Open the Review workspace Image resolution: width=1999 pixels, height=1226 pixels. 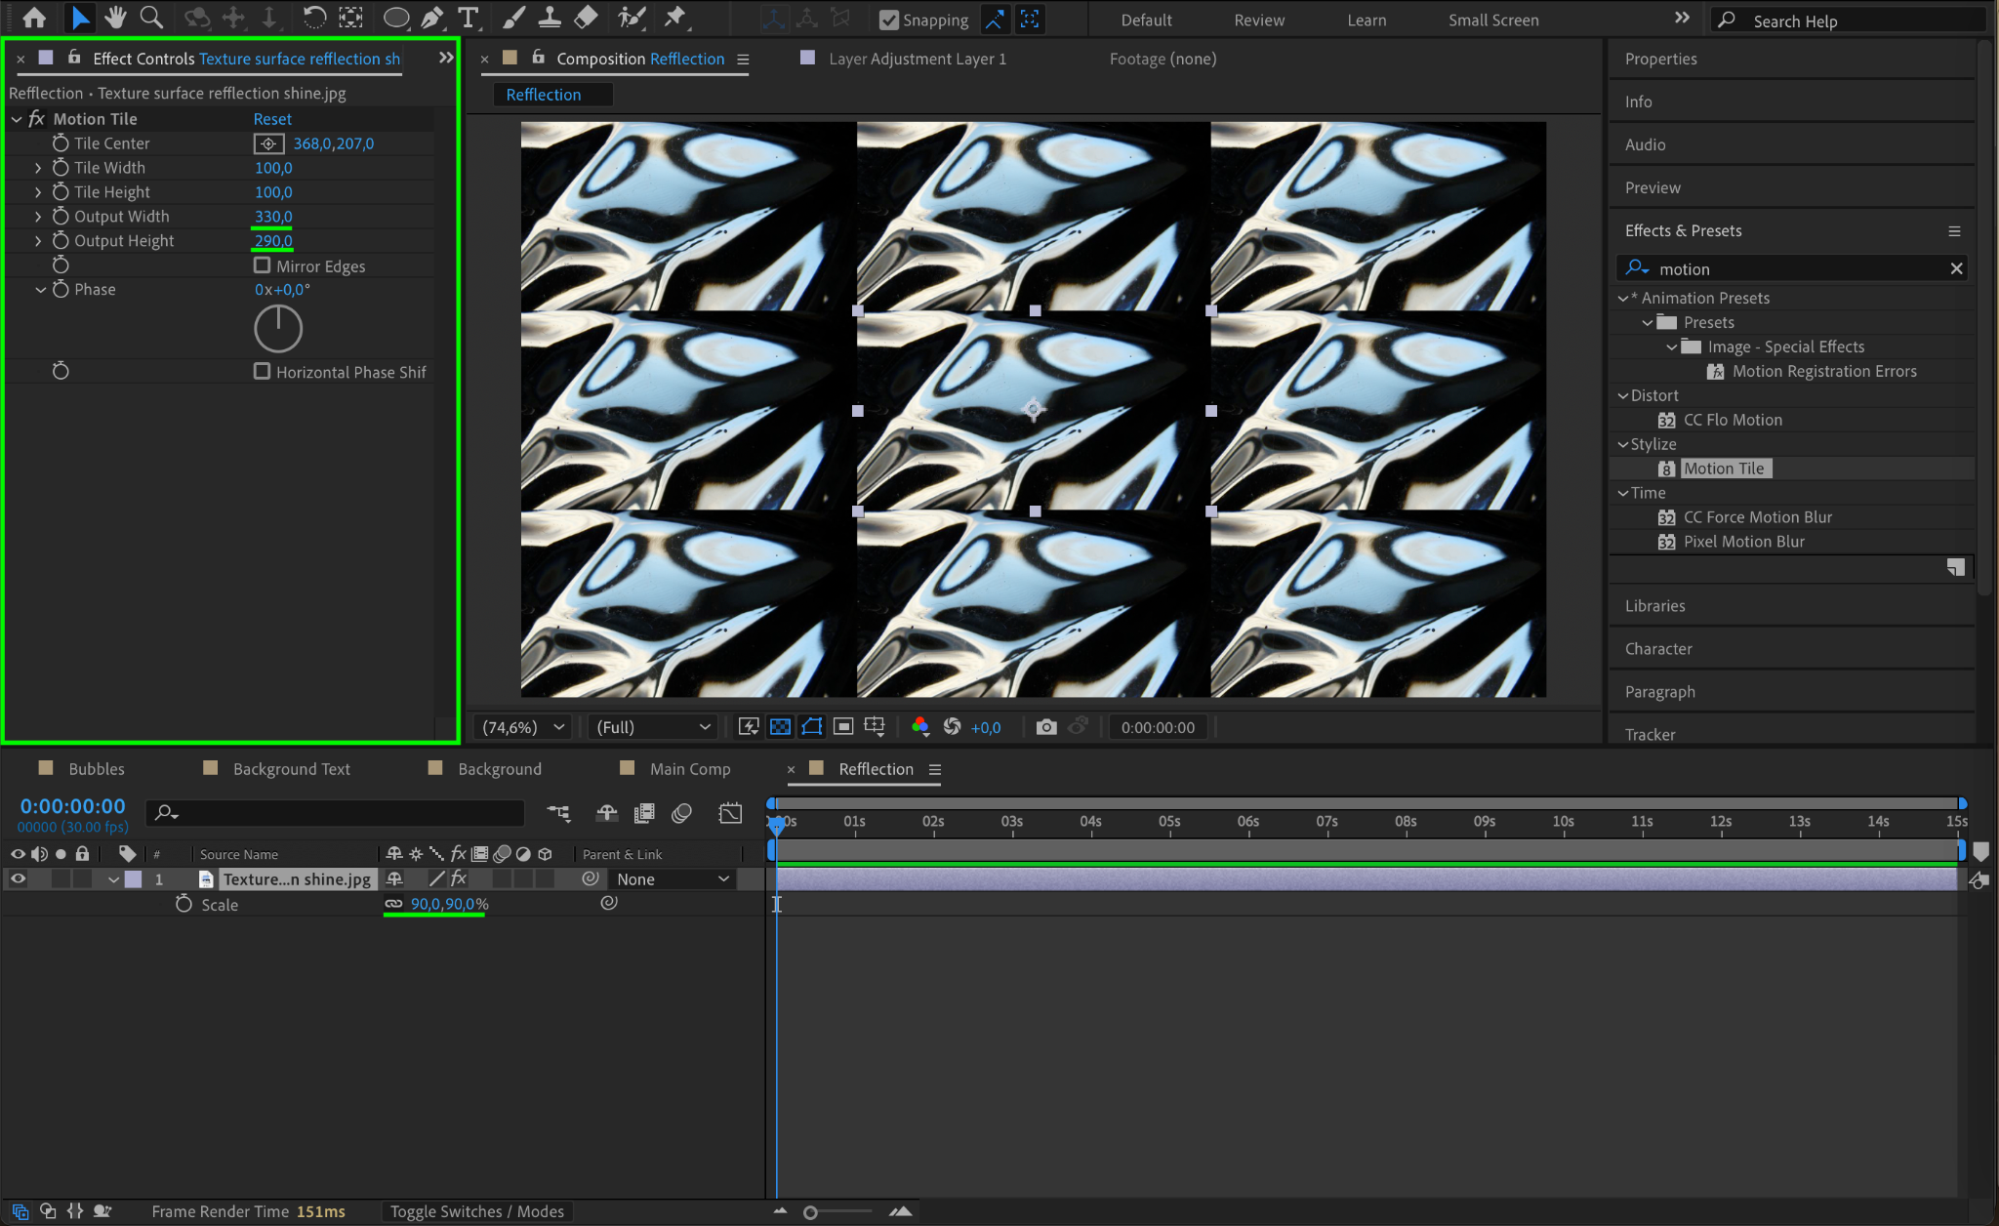pyautogui.click(x=1258, y=20)
